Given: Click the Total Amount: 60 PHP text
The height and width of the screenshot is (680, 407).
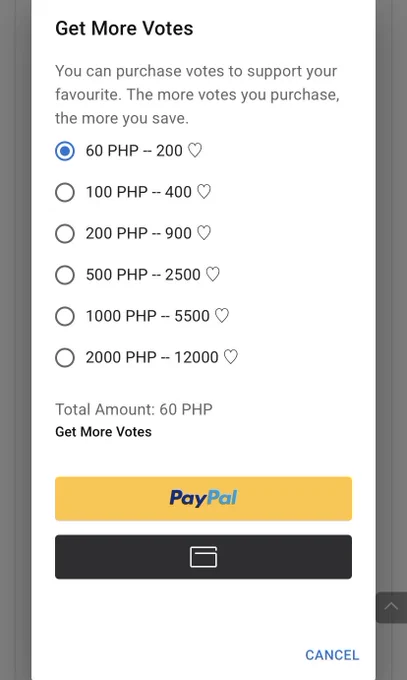Looking at the screenshot, I should tap(134, 409).
